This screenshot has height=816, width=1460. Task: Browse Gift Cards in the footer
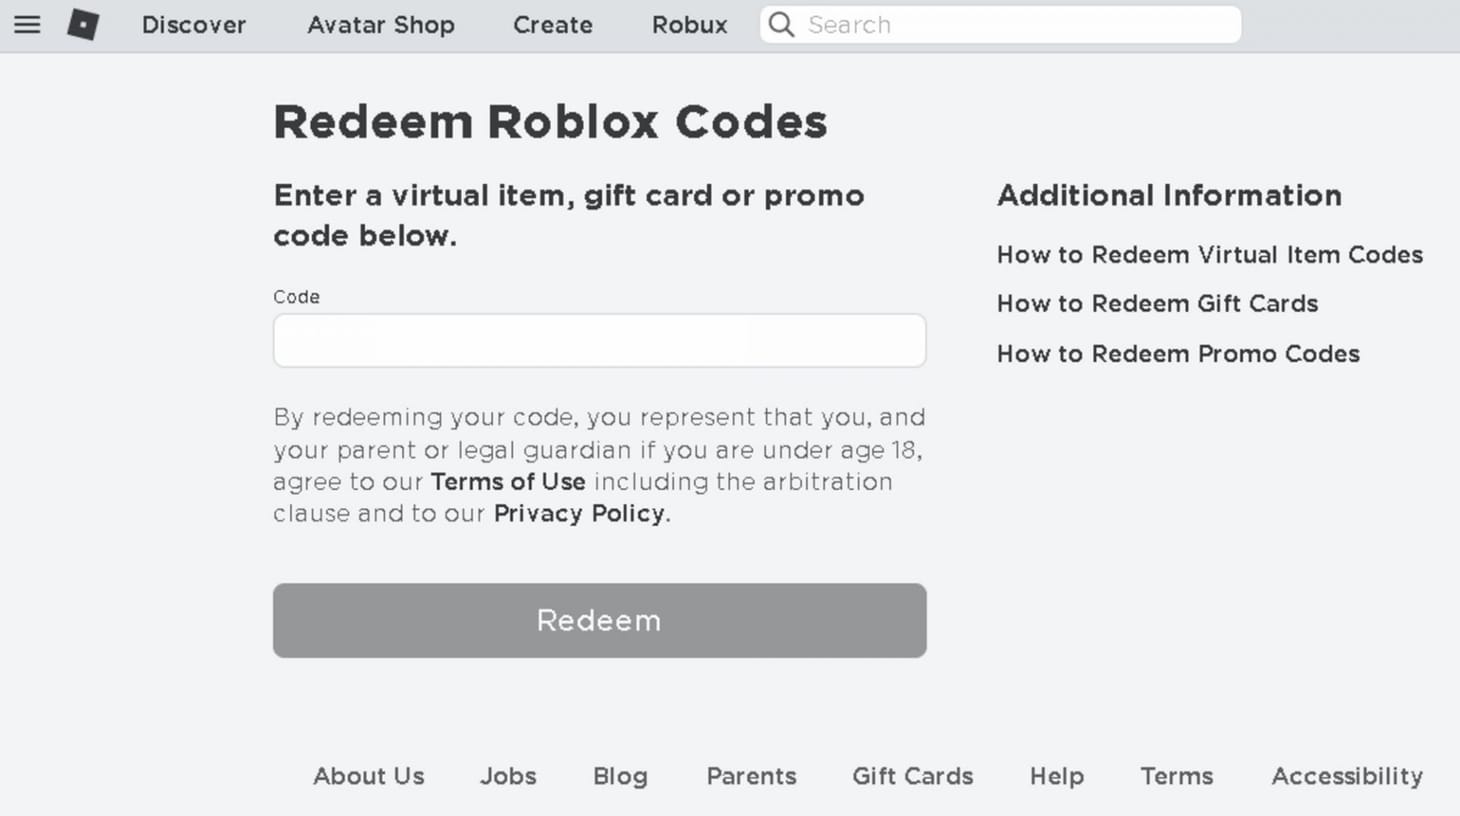pyautogui.click(x=912, y=776)
